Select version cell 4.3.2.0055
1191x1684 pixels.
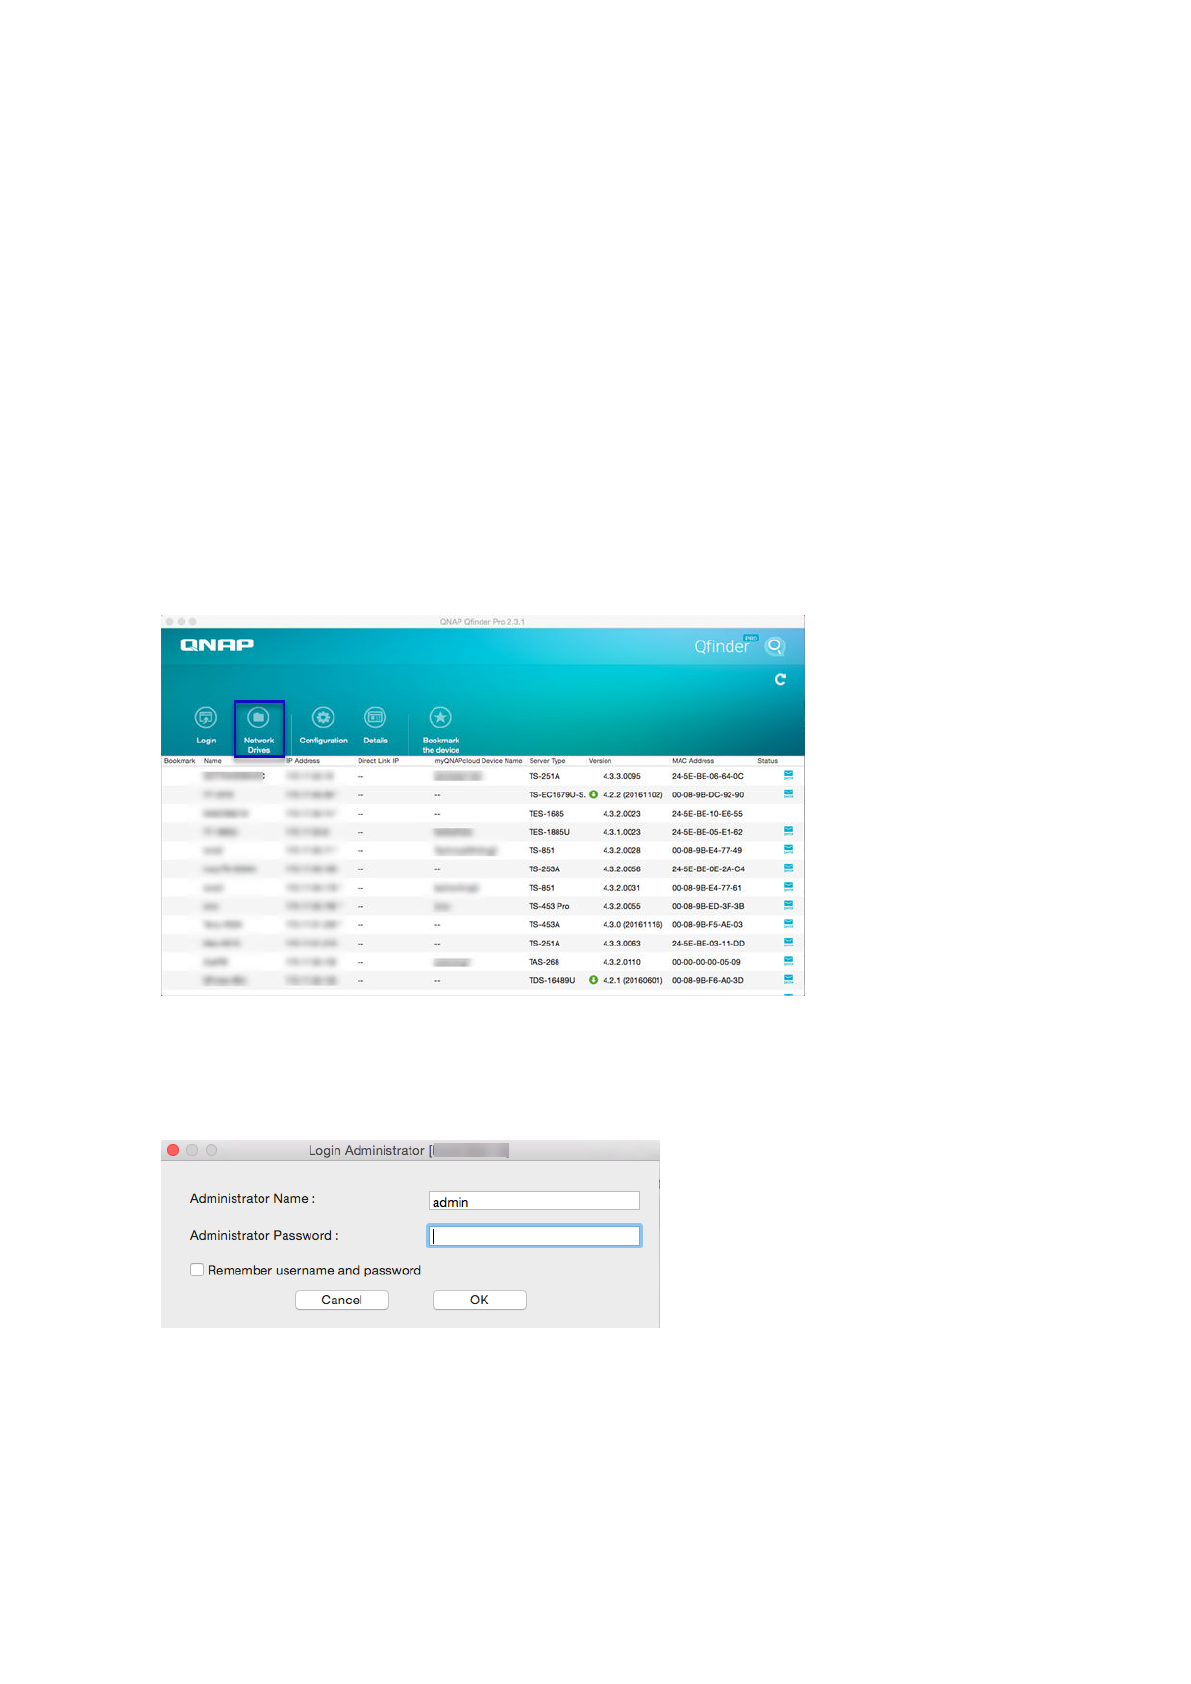pos(622,906)
